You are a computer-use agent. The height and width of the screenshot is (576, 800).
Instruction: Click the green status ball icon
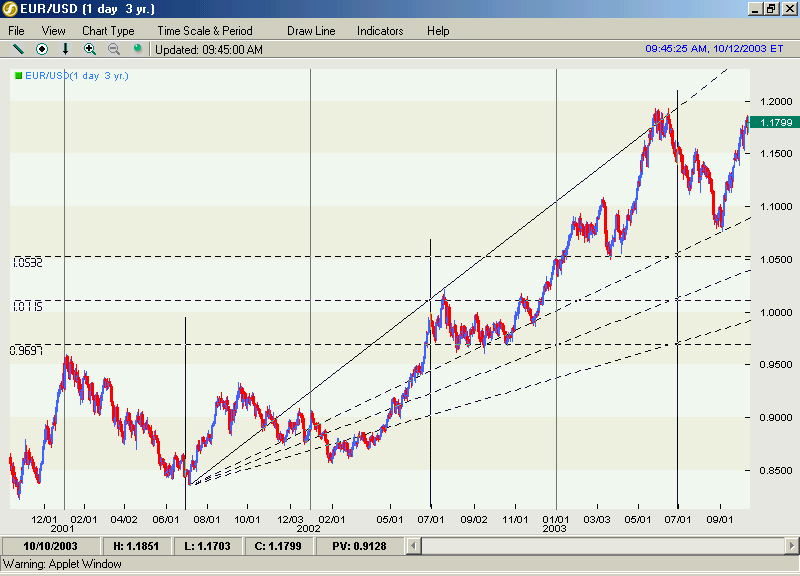[x=137, y=48]
